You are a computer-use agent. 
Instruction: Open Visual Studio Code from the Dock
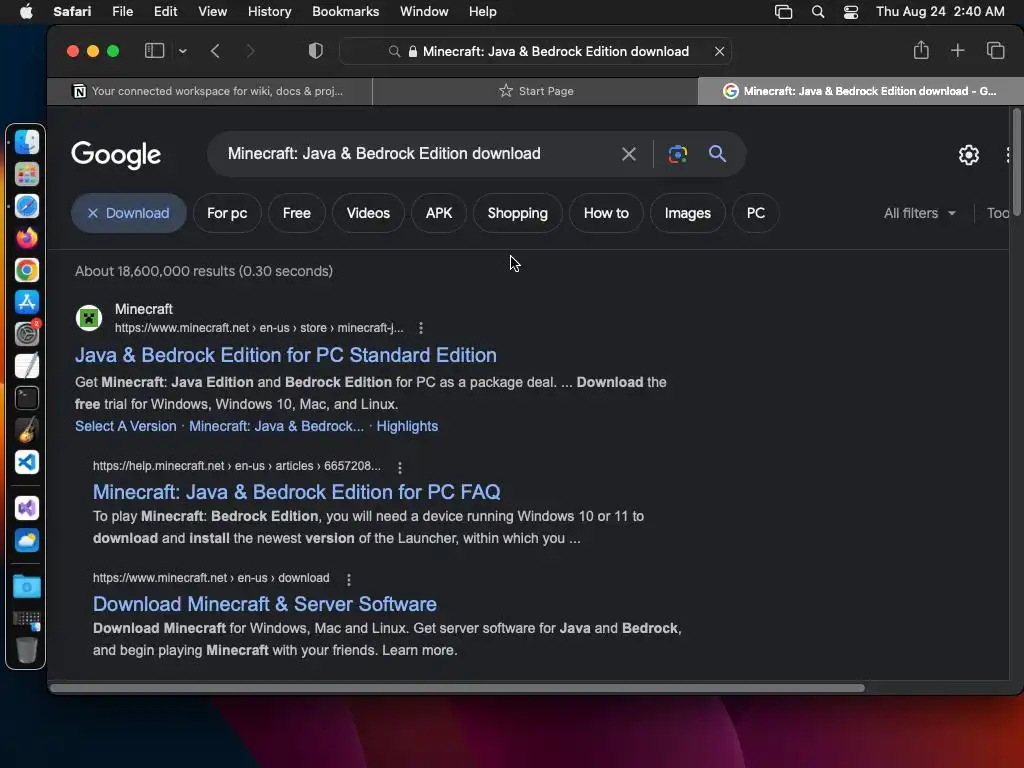pyautogui.click(x=27, y=462)
